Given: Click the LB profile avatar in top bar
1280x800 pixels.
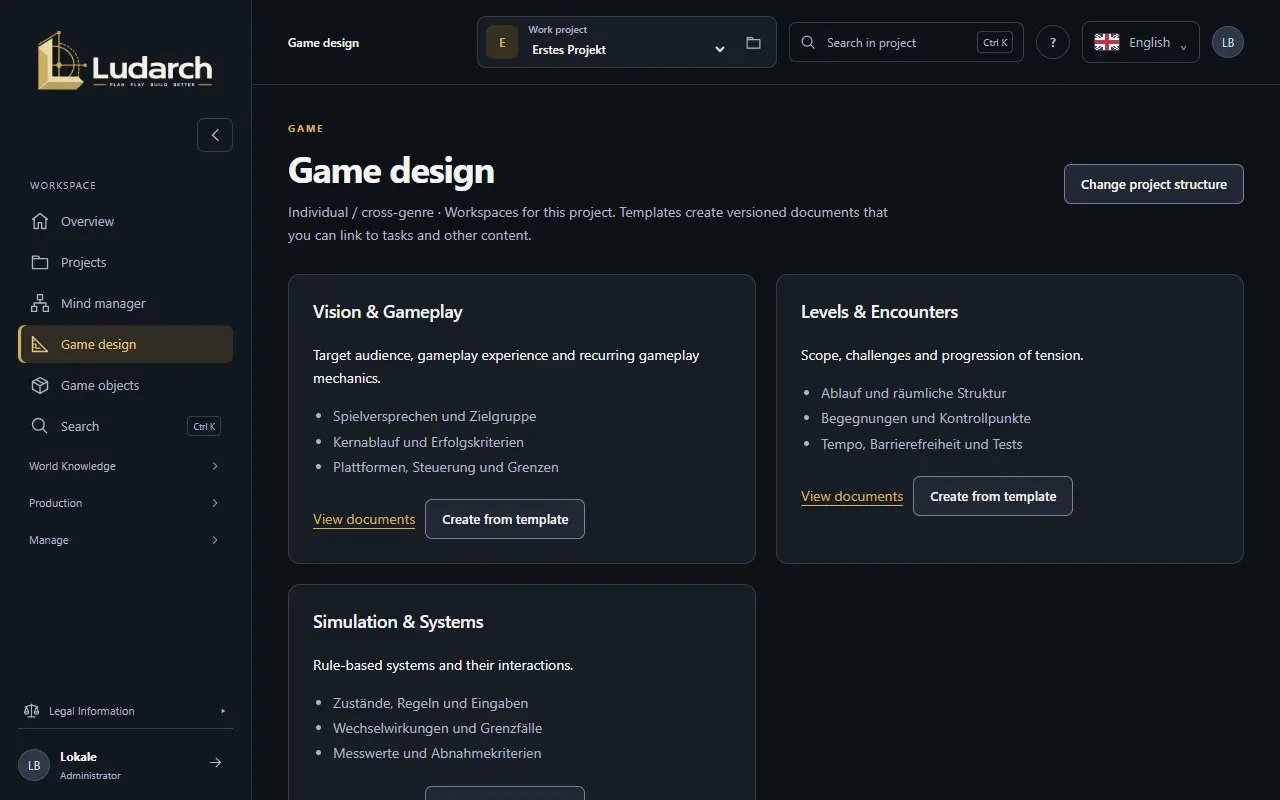Looking at the screenshot, I should (x=1228, y=42).
